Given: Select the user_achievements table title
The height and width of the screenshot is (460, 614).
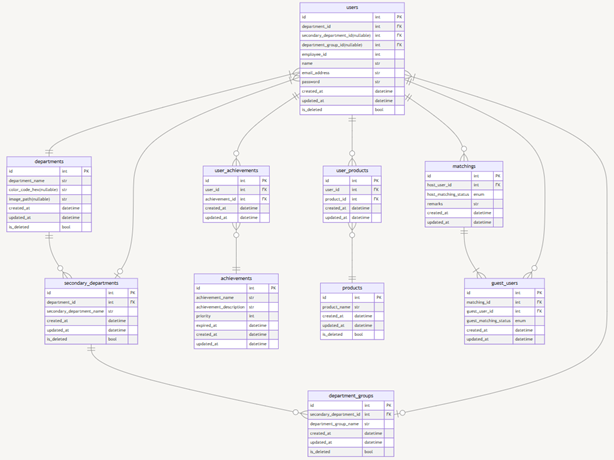Looking at the screenshot, I should tap(236, 171).
